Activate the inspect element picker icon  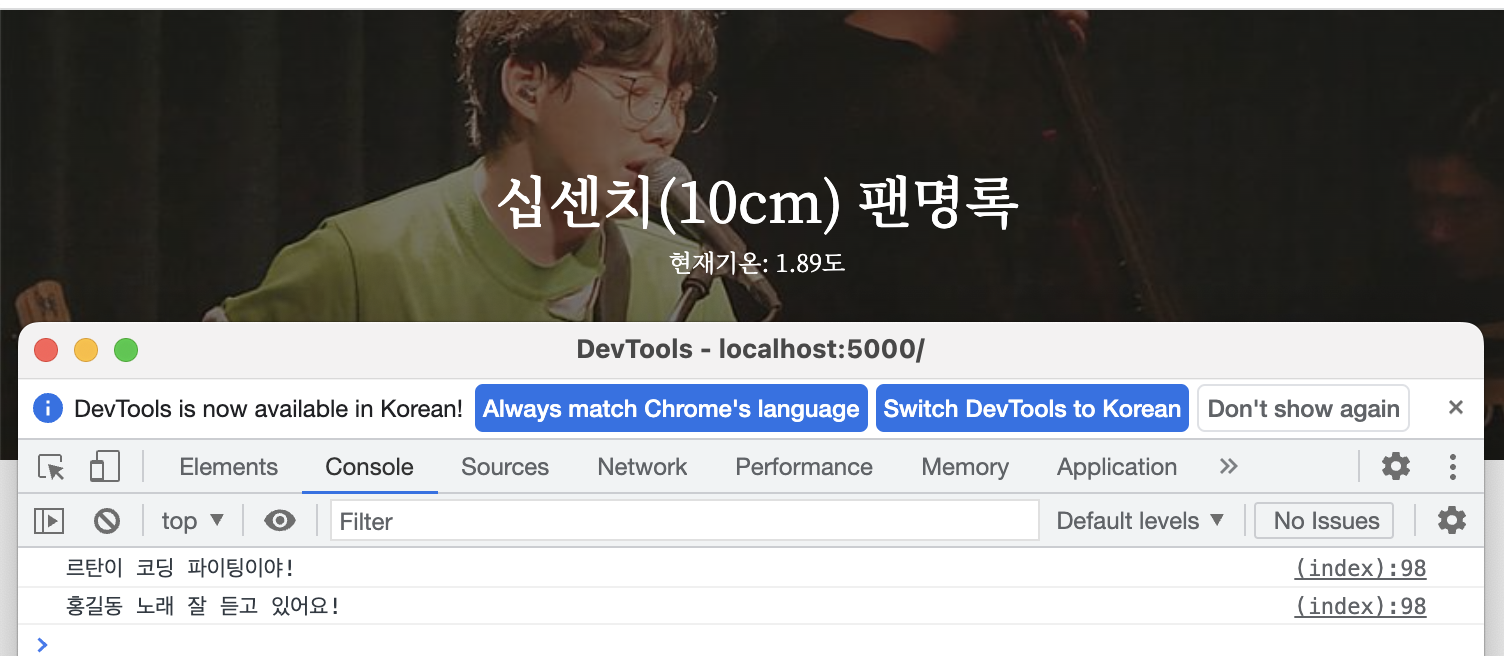pyautogui.click(x=51, y=467)
